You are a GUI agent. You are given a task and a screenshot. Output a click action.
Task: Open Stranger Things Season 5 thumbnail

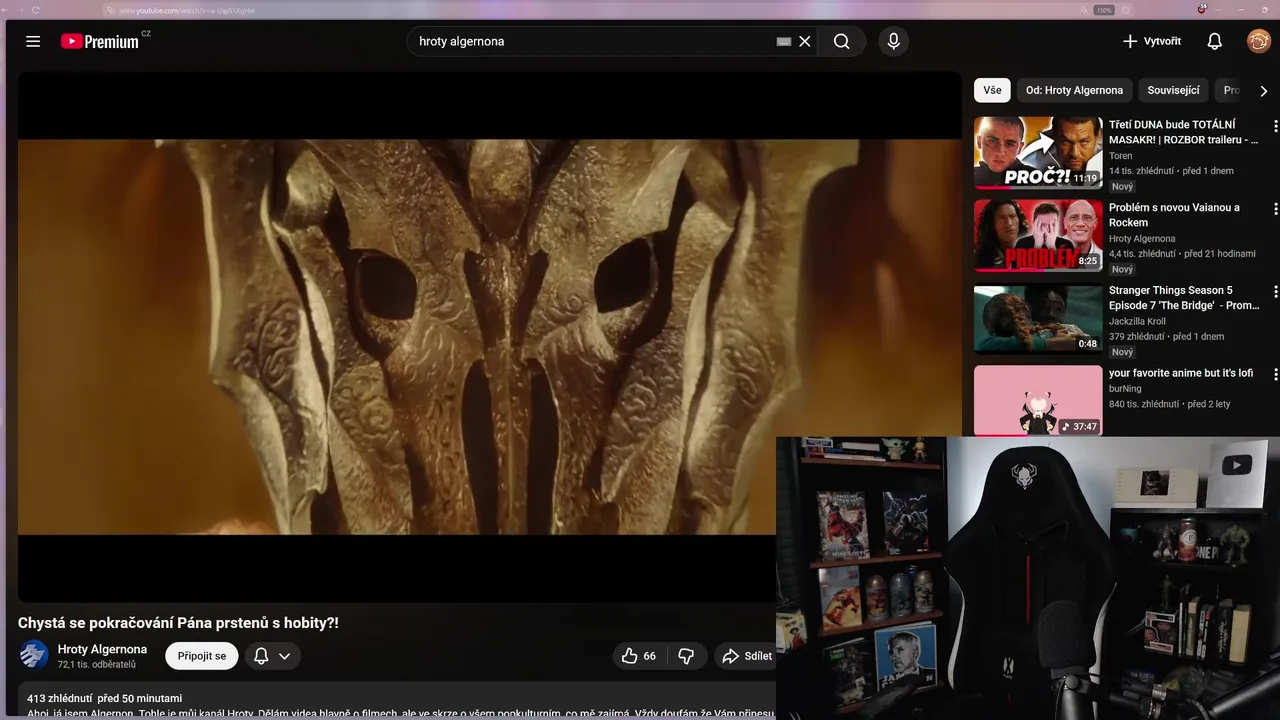1038,319
